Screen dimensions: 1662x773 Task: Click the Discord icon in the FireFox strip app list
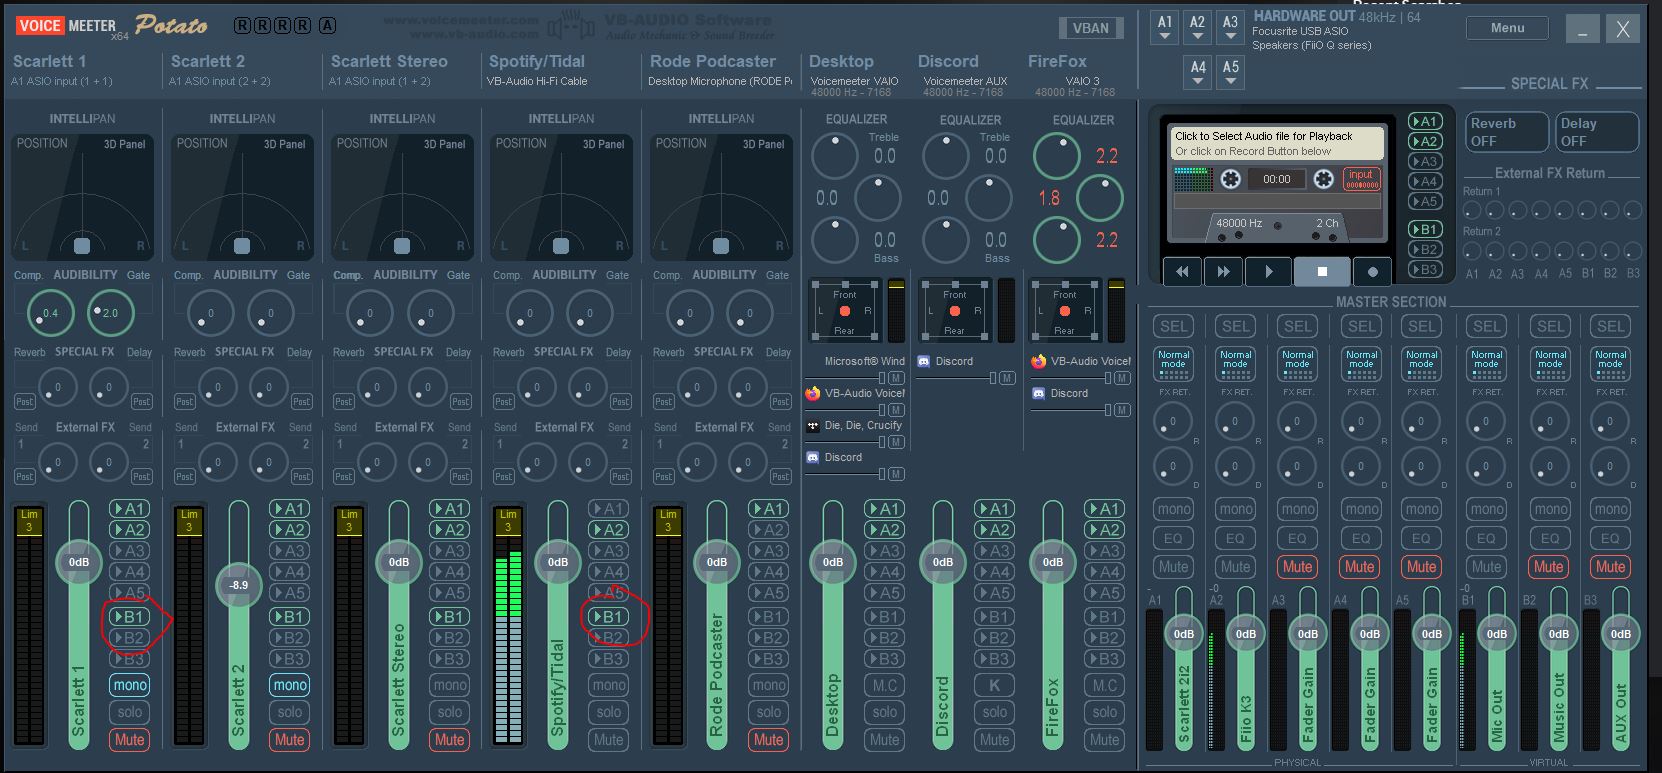click(x=1039, y=393)
